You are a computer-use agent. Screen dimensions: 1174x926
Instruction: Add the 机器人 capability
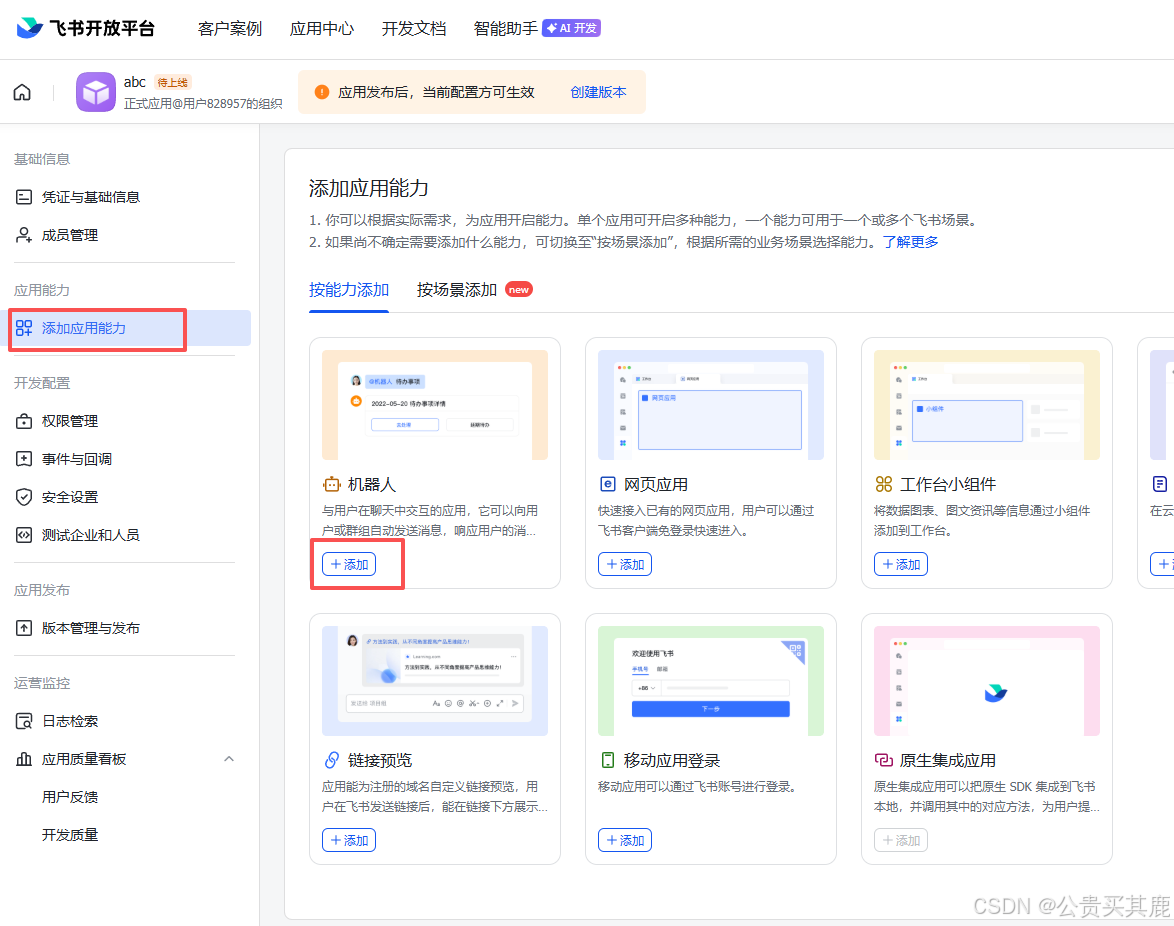point(349,564)
